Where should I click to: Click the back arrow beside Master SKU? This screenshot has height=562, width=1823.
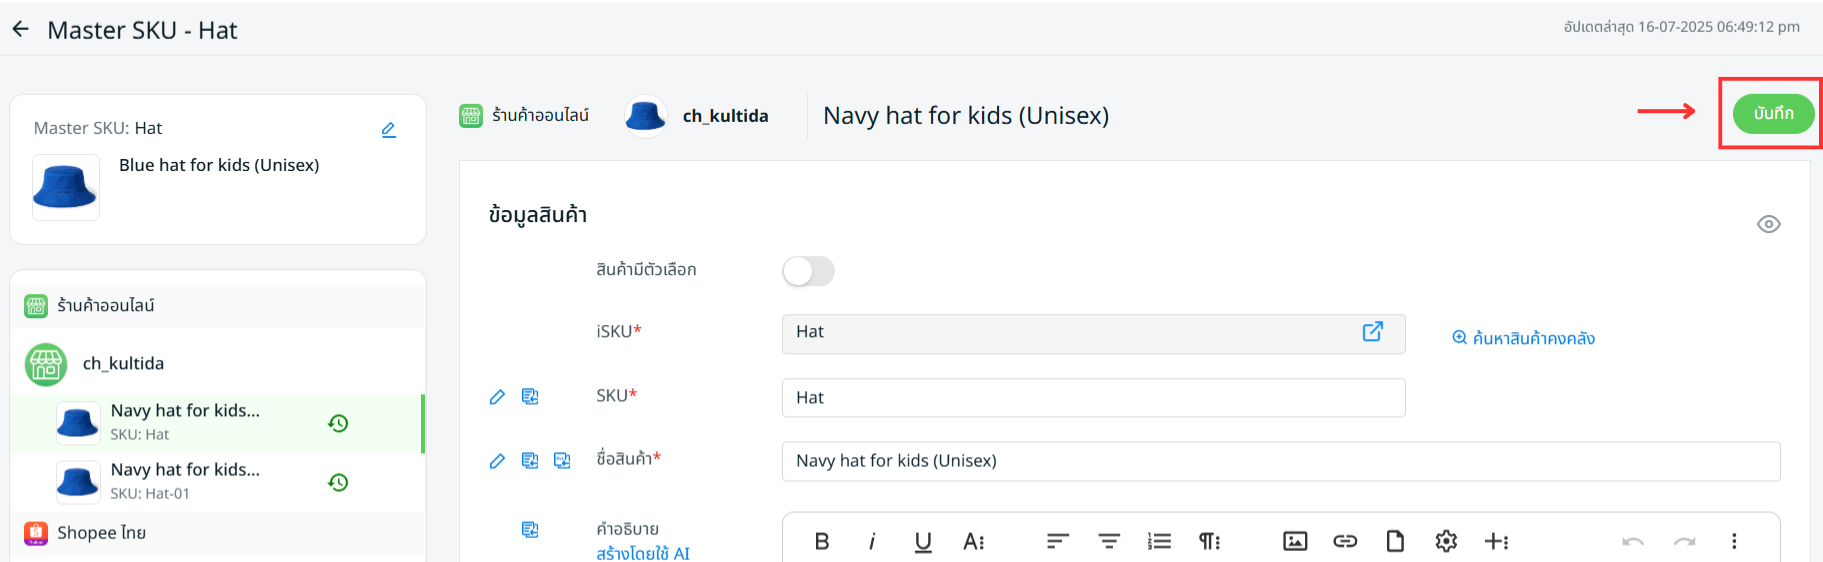[x=21, y=30]
